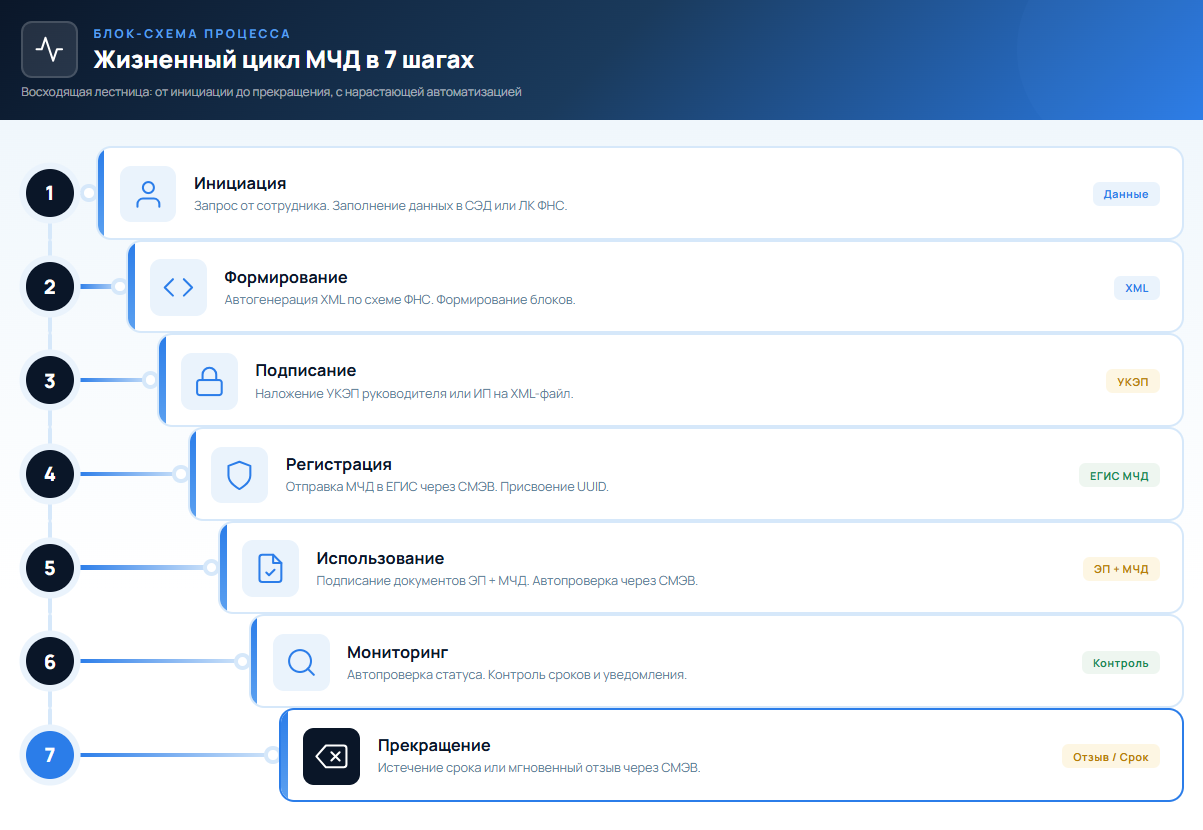Click the backspace delete icon for Прекращение
This screenshot has width=1203, height=830.
tap(332, 756)
